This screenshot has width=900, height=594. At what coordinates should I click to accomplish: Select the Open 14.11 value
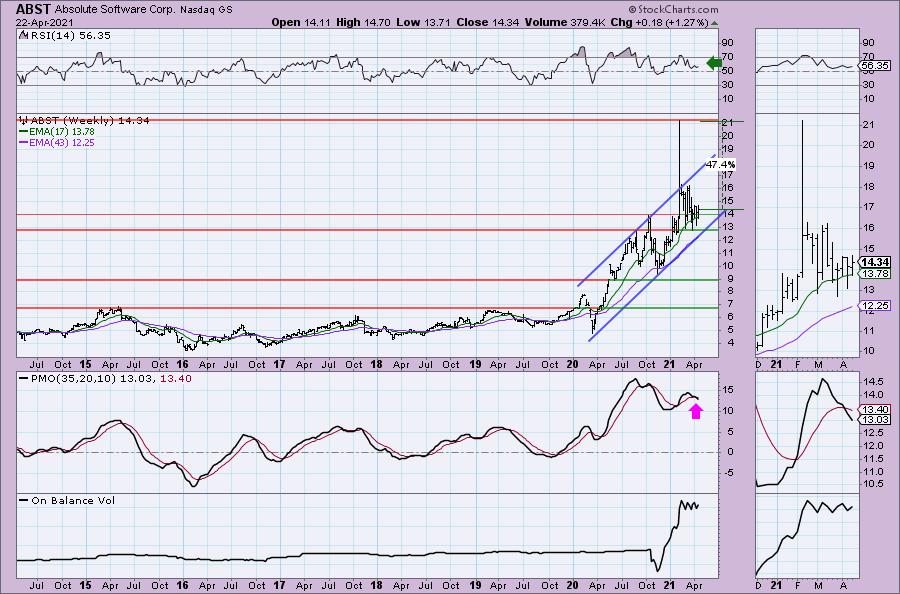[300, 22]
